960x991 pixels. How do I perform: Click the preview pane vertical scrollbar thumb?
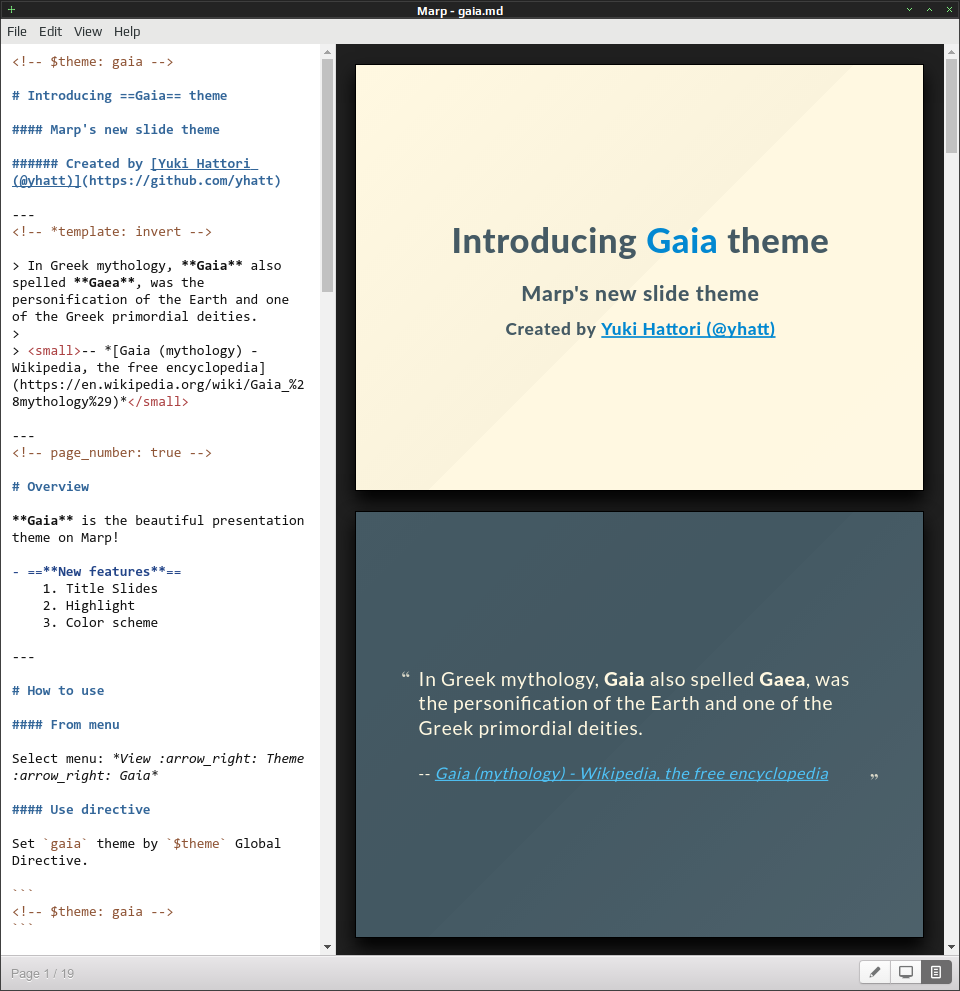pyautogui.click(x=951, y=106)
